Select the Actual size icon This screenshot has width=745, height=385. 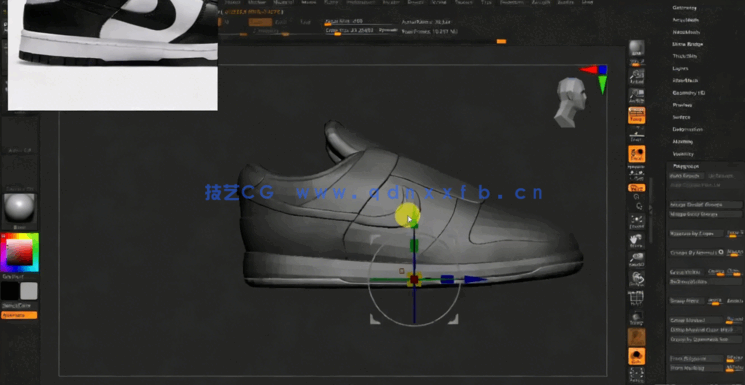637,76
